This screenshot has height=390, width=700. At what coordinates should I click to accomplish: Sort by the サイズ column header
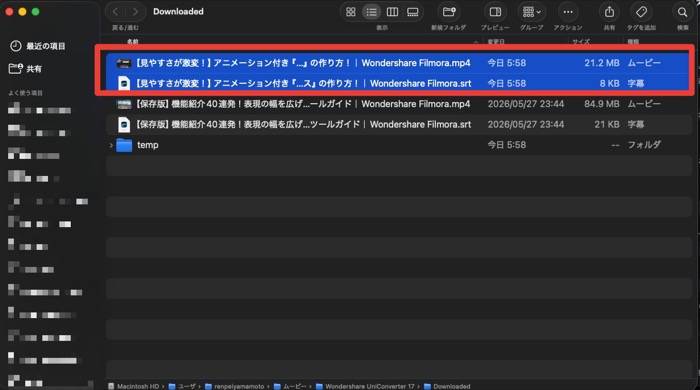(x=581, y=41)
